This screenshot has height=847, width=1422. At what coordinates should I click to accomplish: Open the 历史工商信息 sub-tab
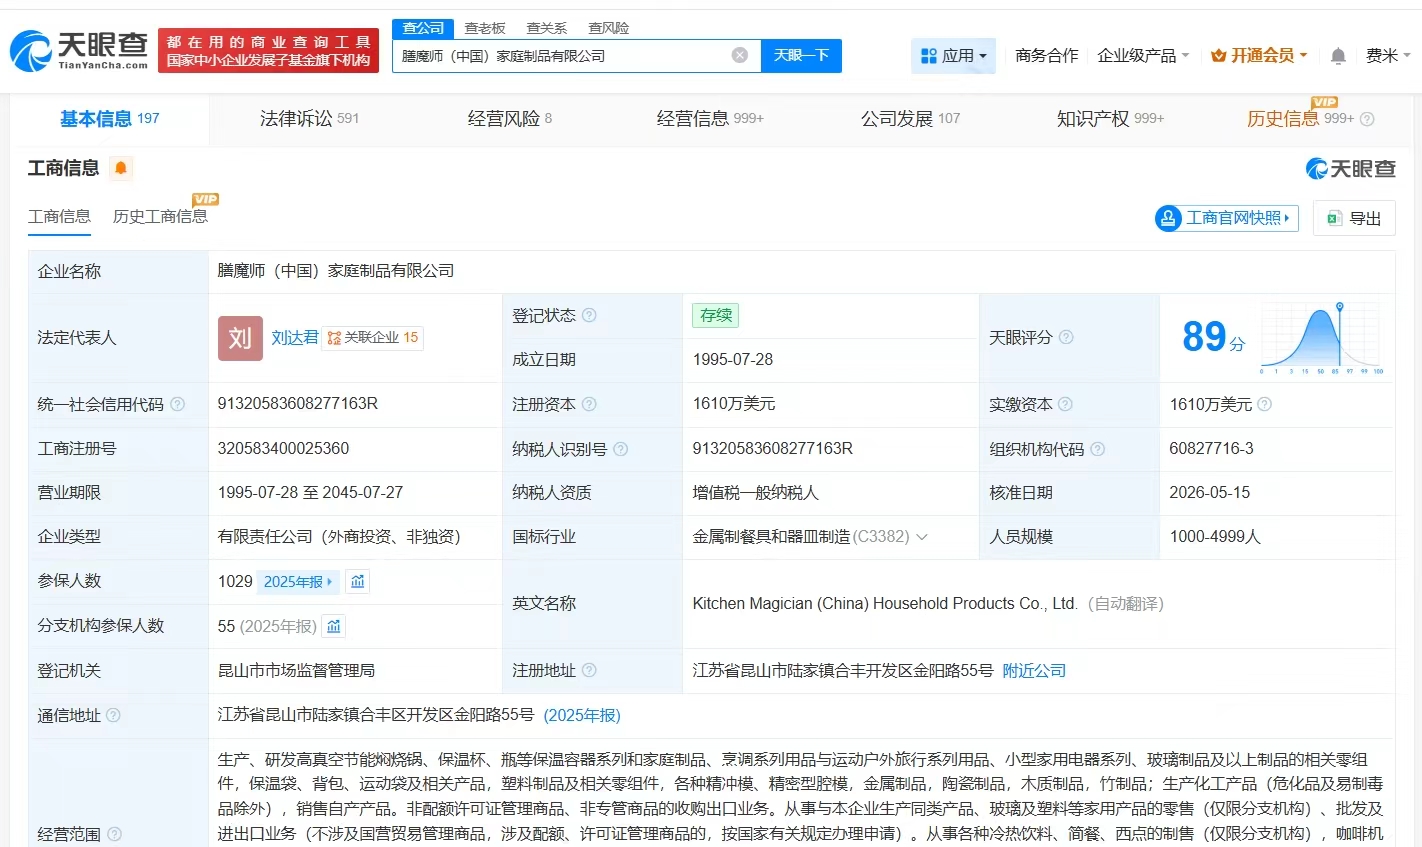click(x=160, y=216)
